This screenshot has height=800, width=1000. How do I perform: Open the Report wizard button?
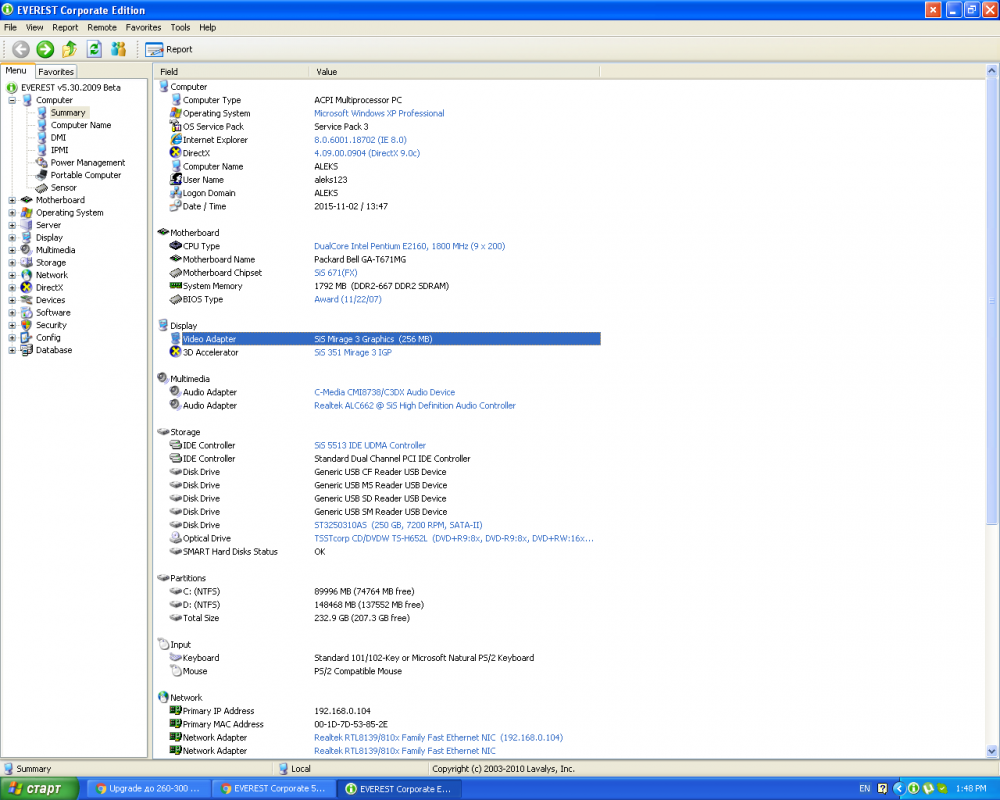pyautogui.click(x=168, y=49)
